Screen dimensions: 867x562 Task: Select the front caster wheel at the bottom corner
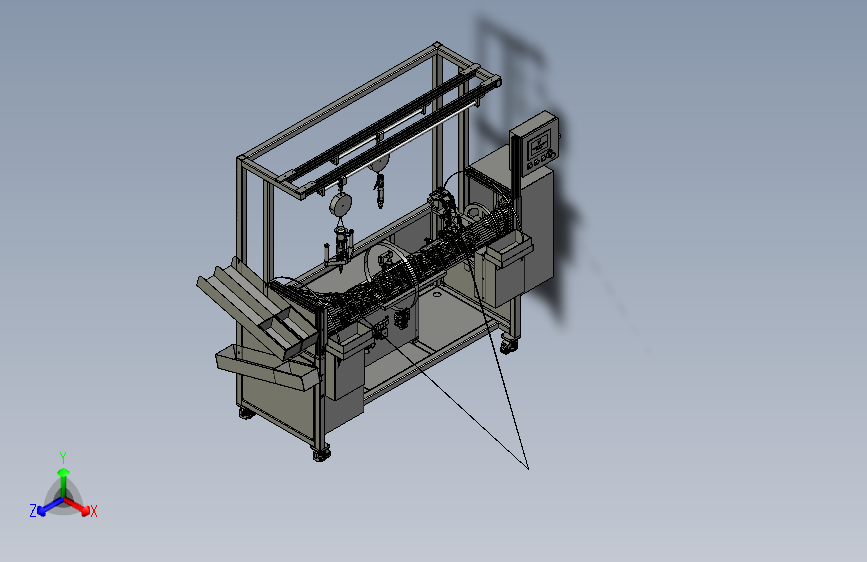(321, 455)
